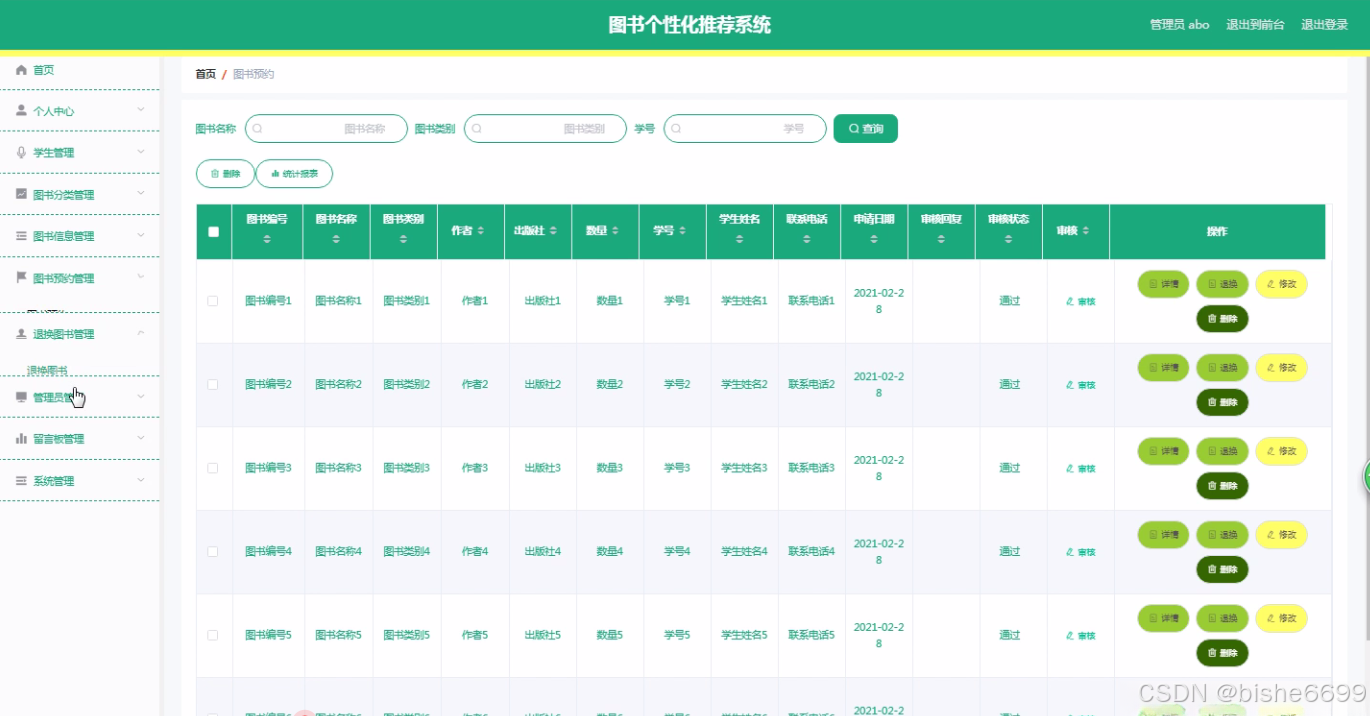
Task: Click the 修改 edit icon in row 2
Action: coord(1271,367)
